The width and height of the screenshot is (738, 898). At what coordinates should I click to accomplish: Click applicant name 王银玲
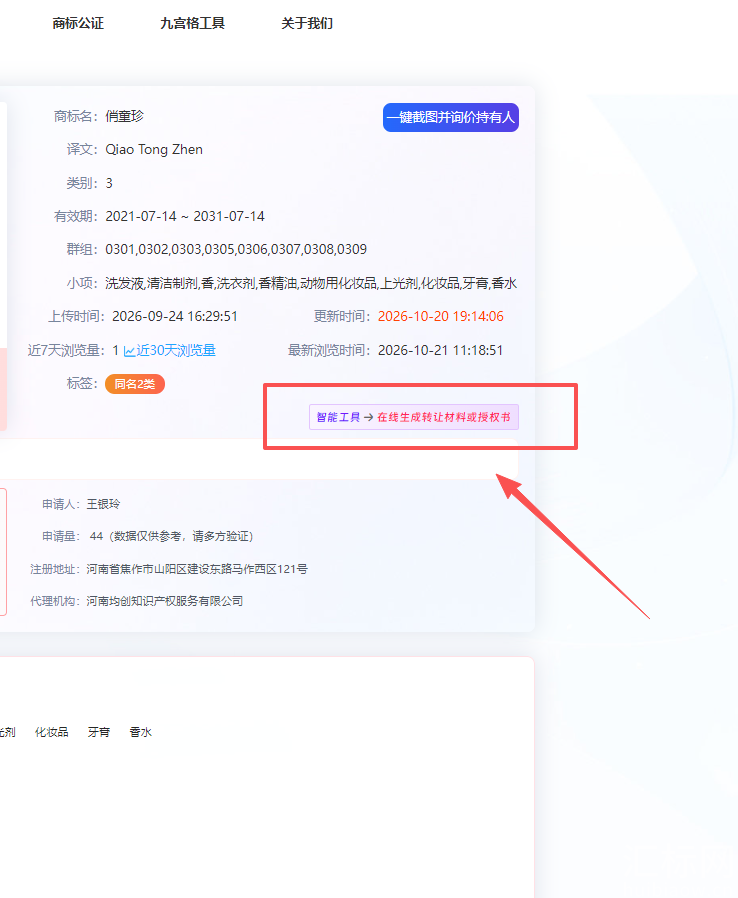pyautogui.click(x=103, y=504)
